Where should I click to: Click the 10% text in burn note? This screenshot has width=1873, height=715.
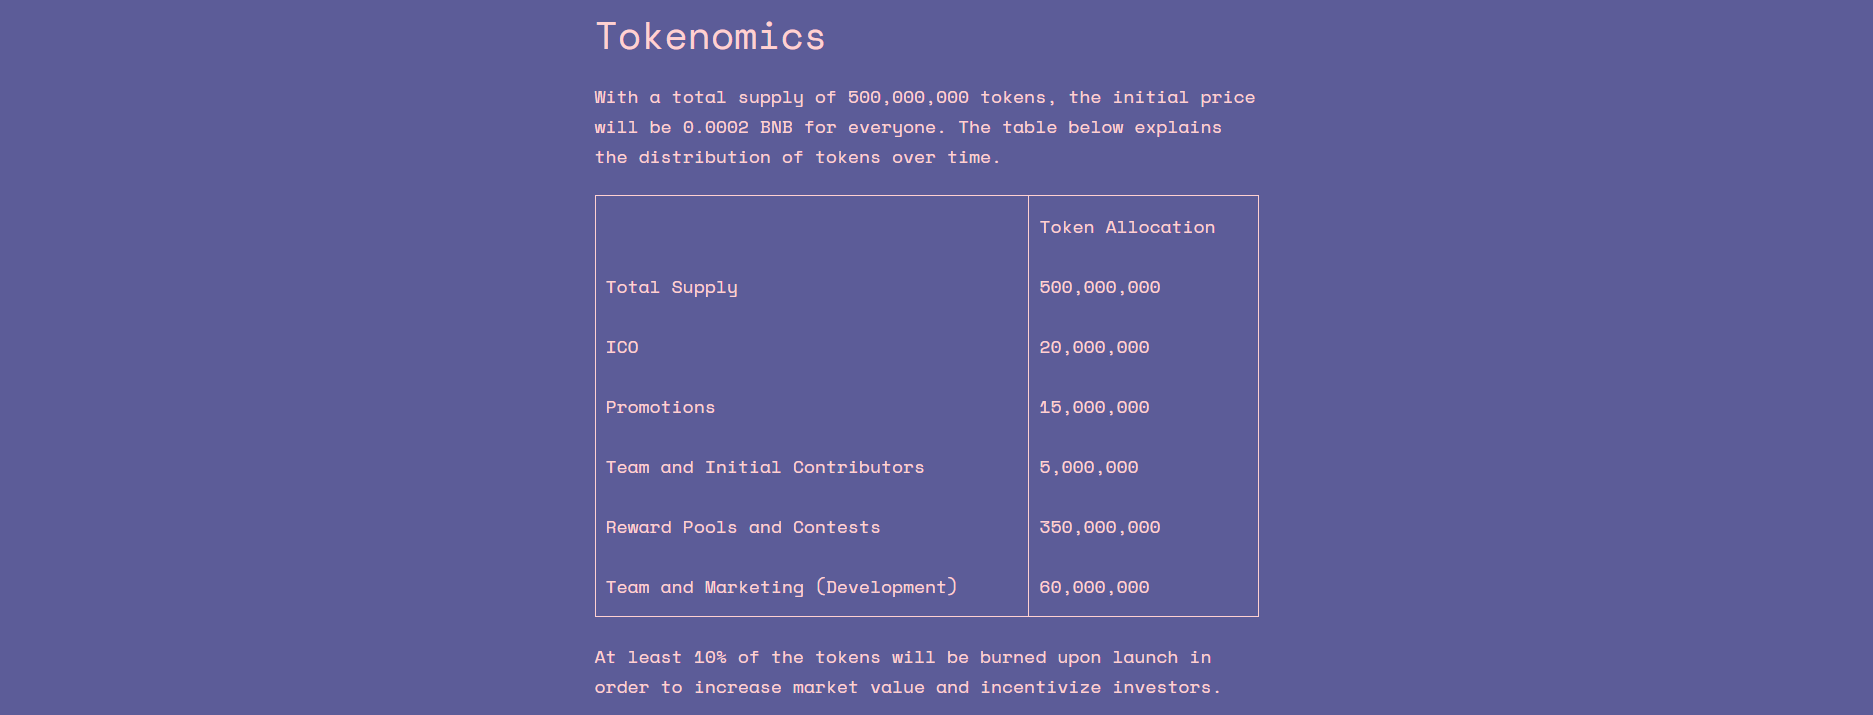710,657
